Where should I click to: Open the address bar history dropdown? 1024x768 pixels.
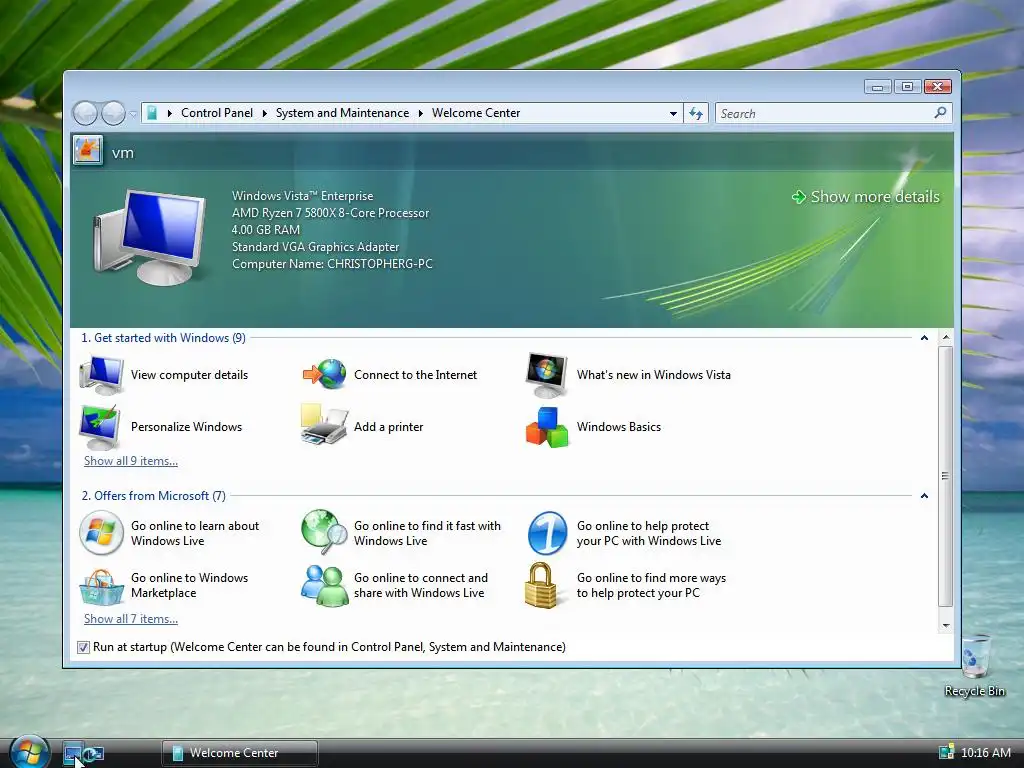(673, 114)
